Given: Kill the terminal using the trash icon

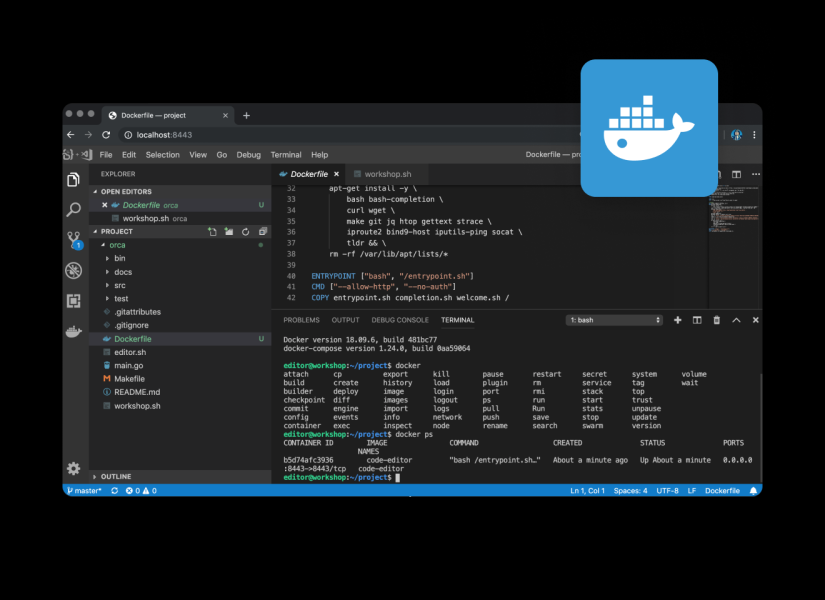Looking at the screenshot, I should [716, 319].
